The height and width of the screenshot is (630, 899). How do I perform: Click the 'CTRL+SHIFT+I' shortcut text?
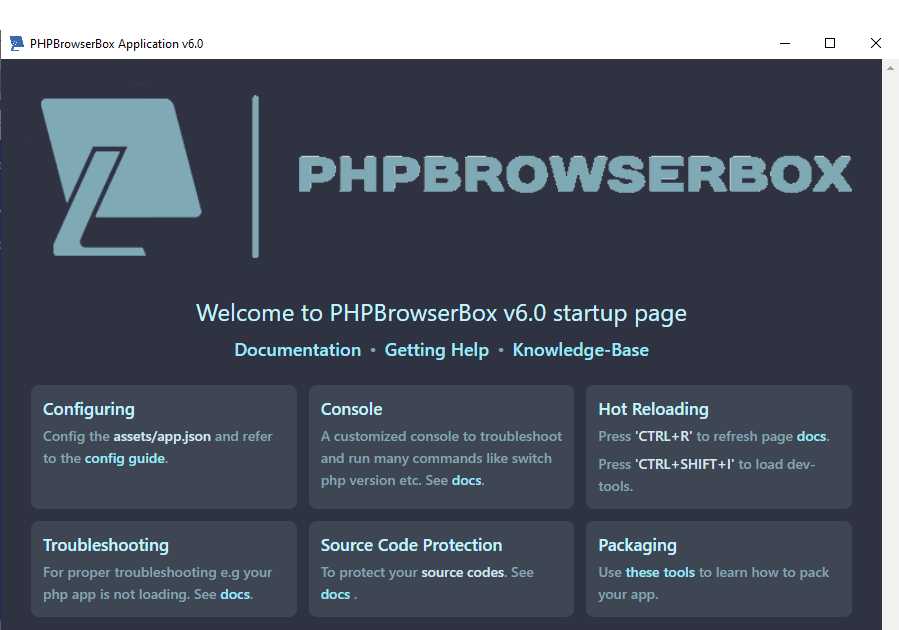pyautogui.click(x=685, y=464)
